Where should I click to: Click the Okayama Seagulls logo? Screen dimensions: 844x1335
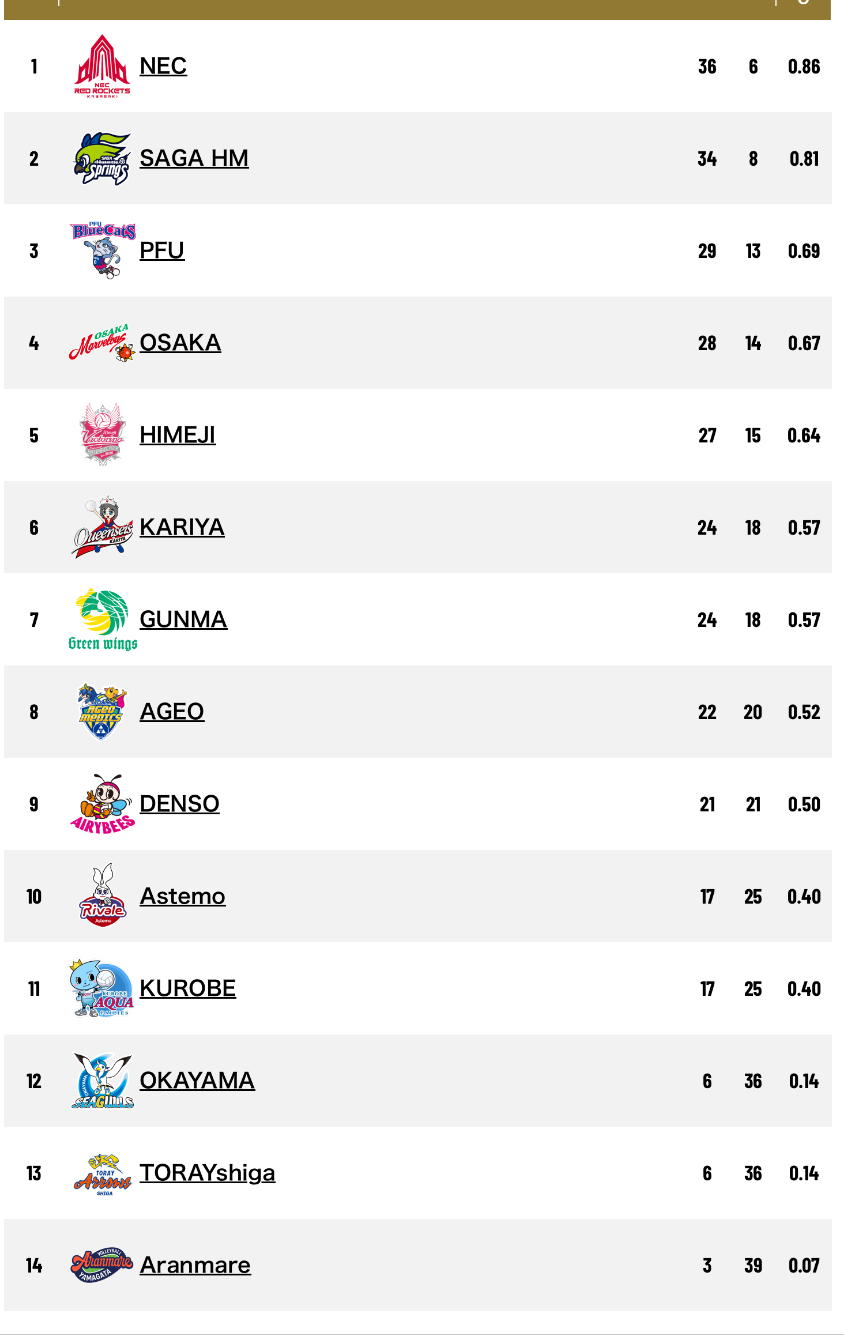pyautogui.click(x=102, y=1080)
